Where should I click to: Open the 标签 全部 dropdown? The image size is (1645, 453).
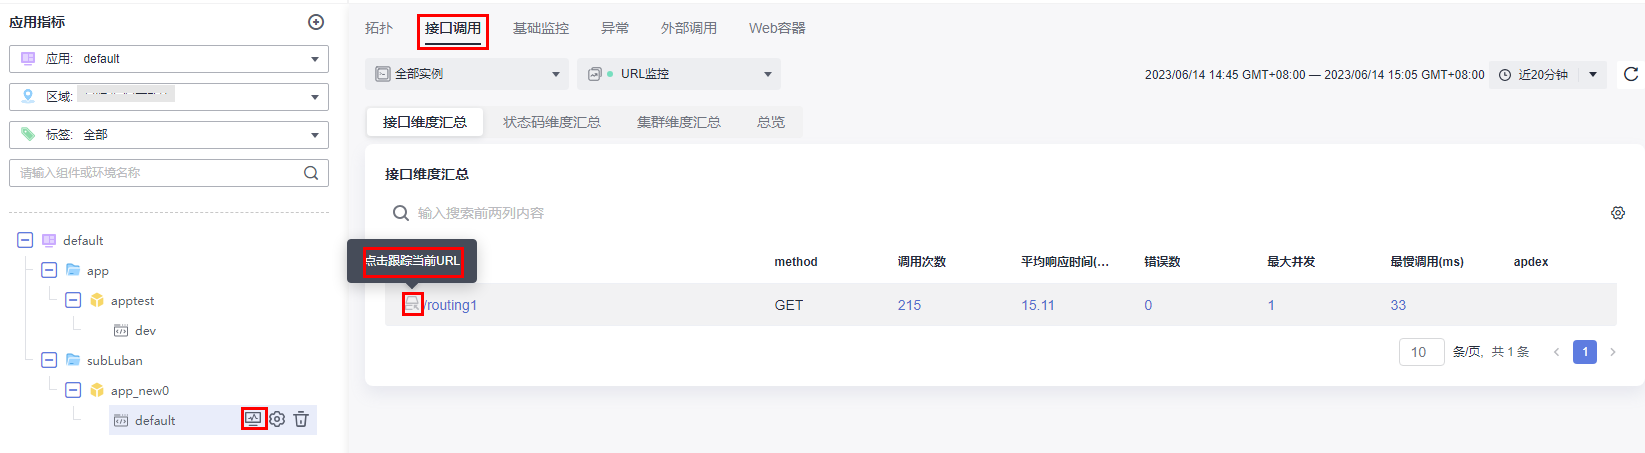pyautogui.click(x=169, y=135)
